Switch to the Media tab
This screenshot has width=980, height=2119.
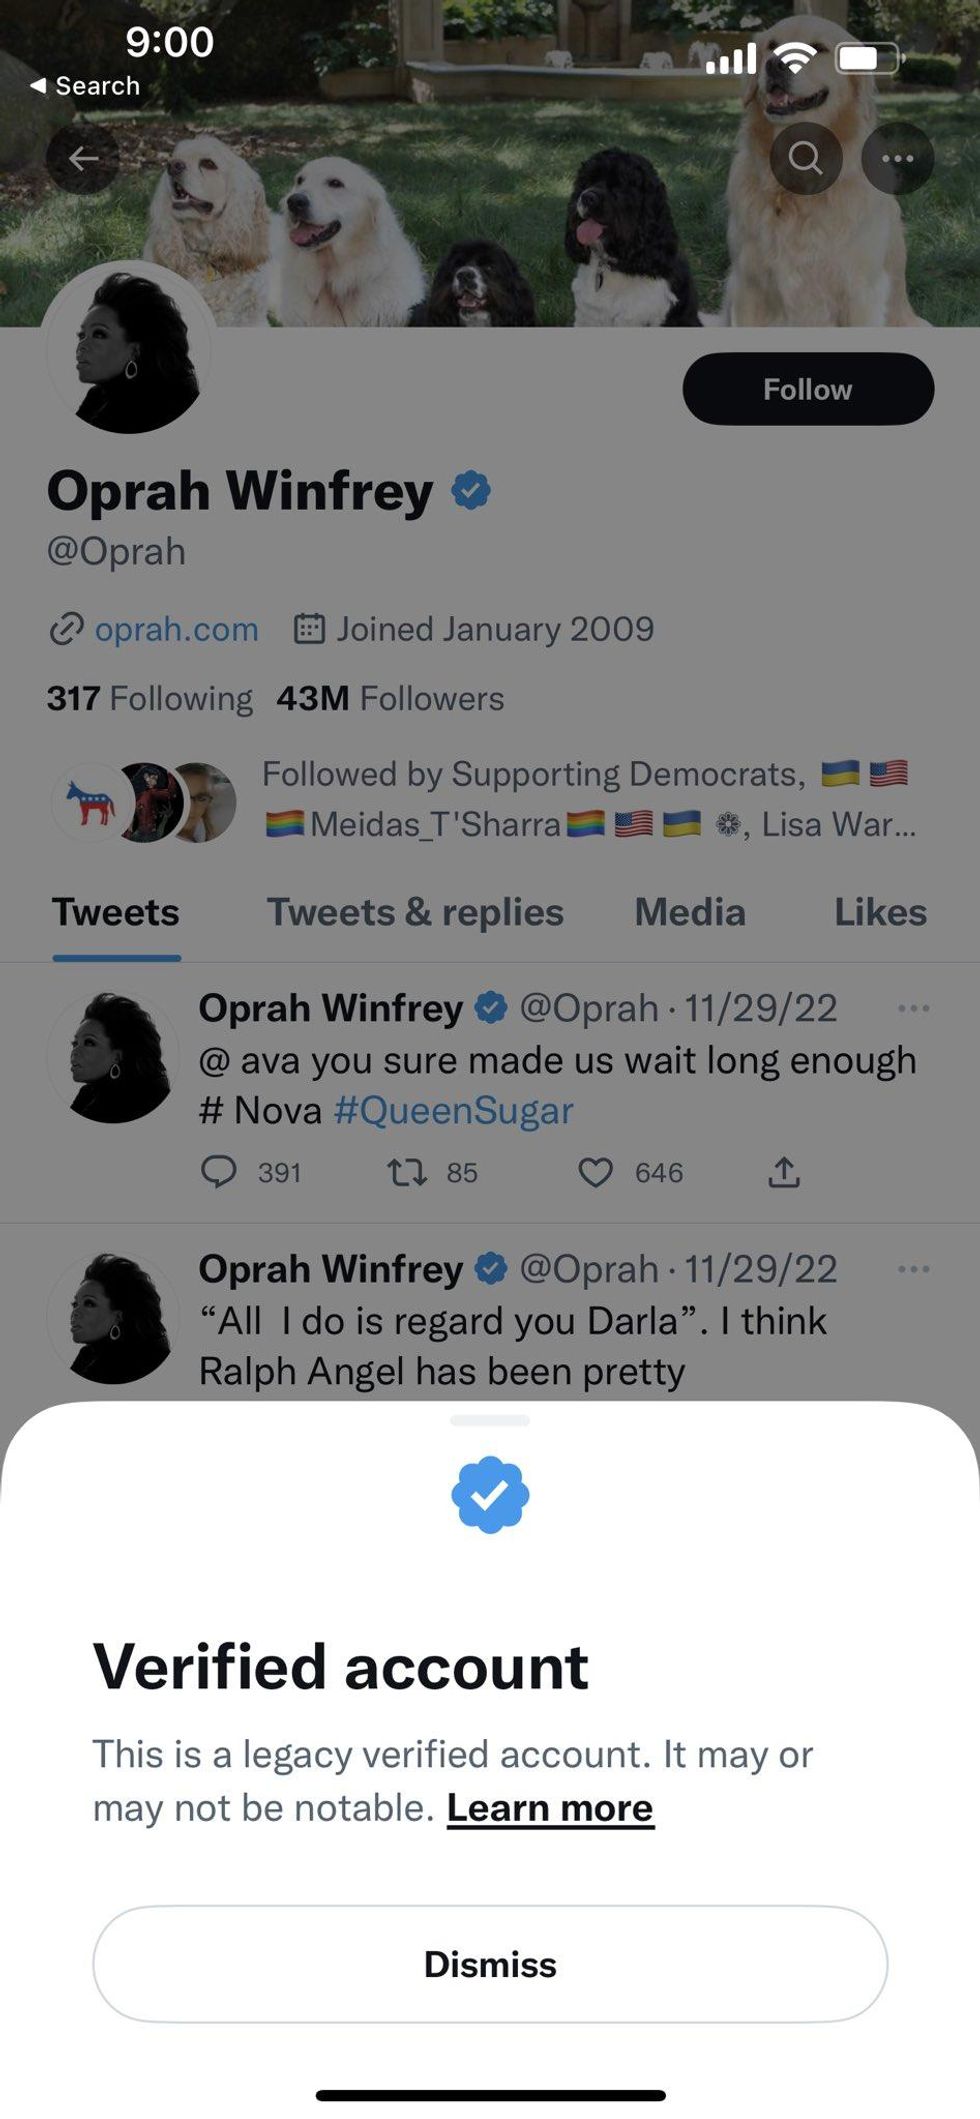point(690,912)
